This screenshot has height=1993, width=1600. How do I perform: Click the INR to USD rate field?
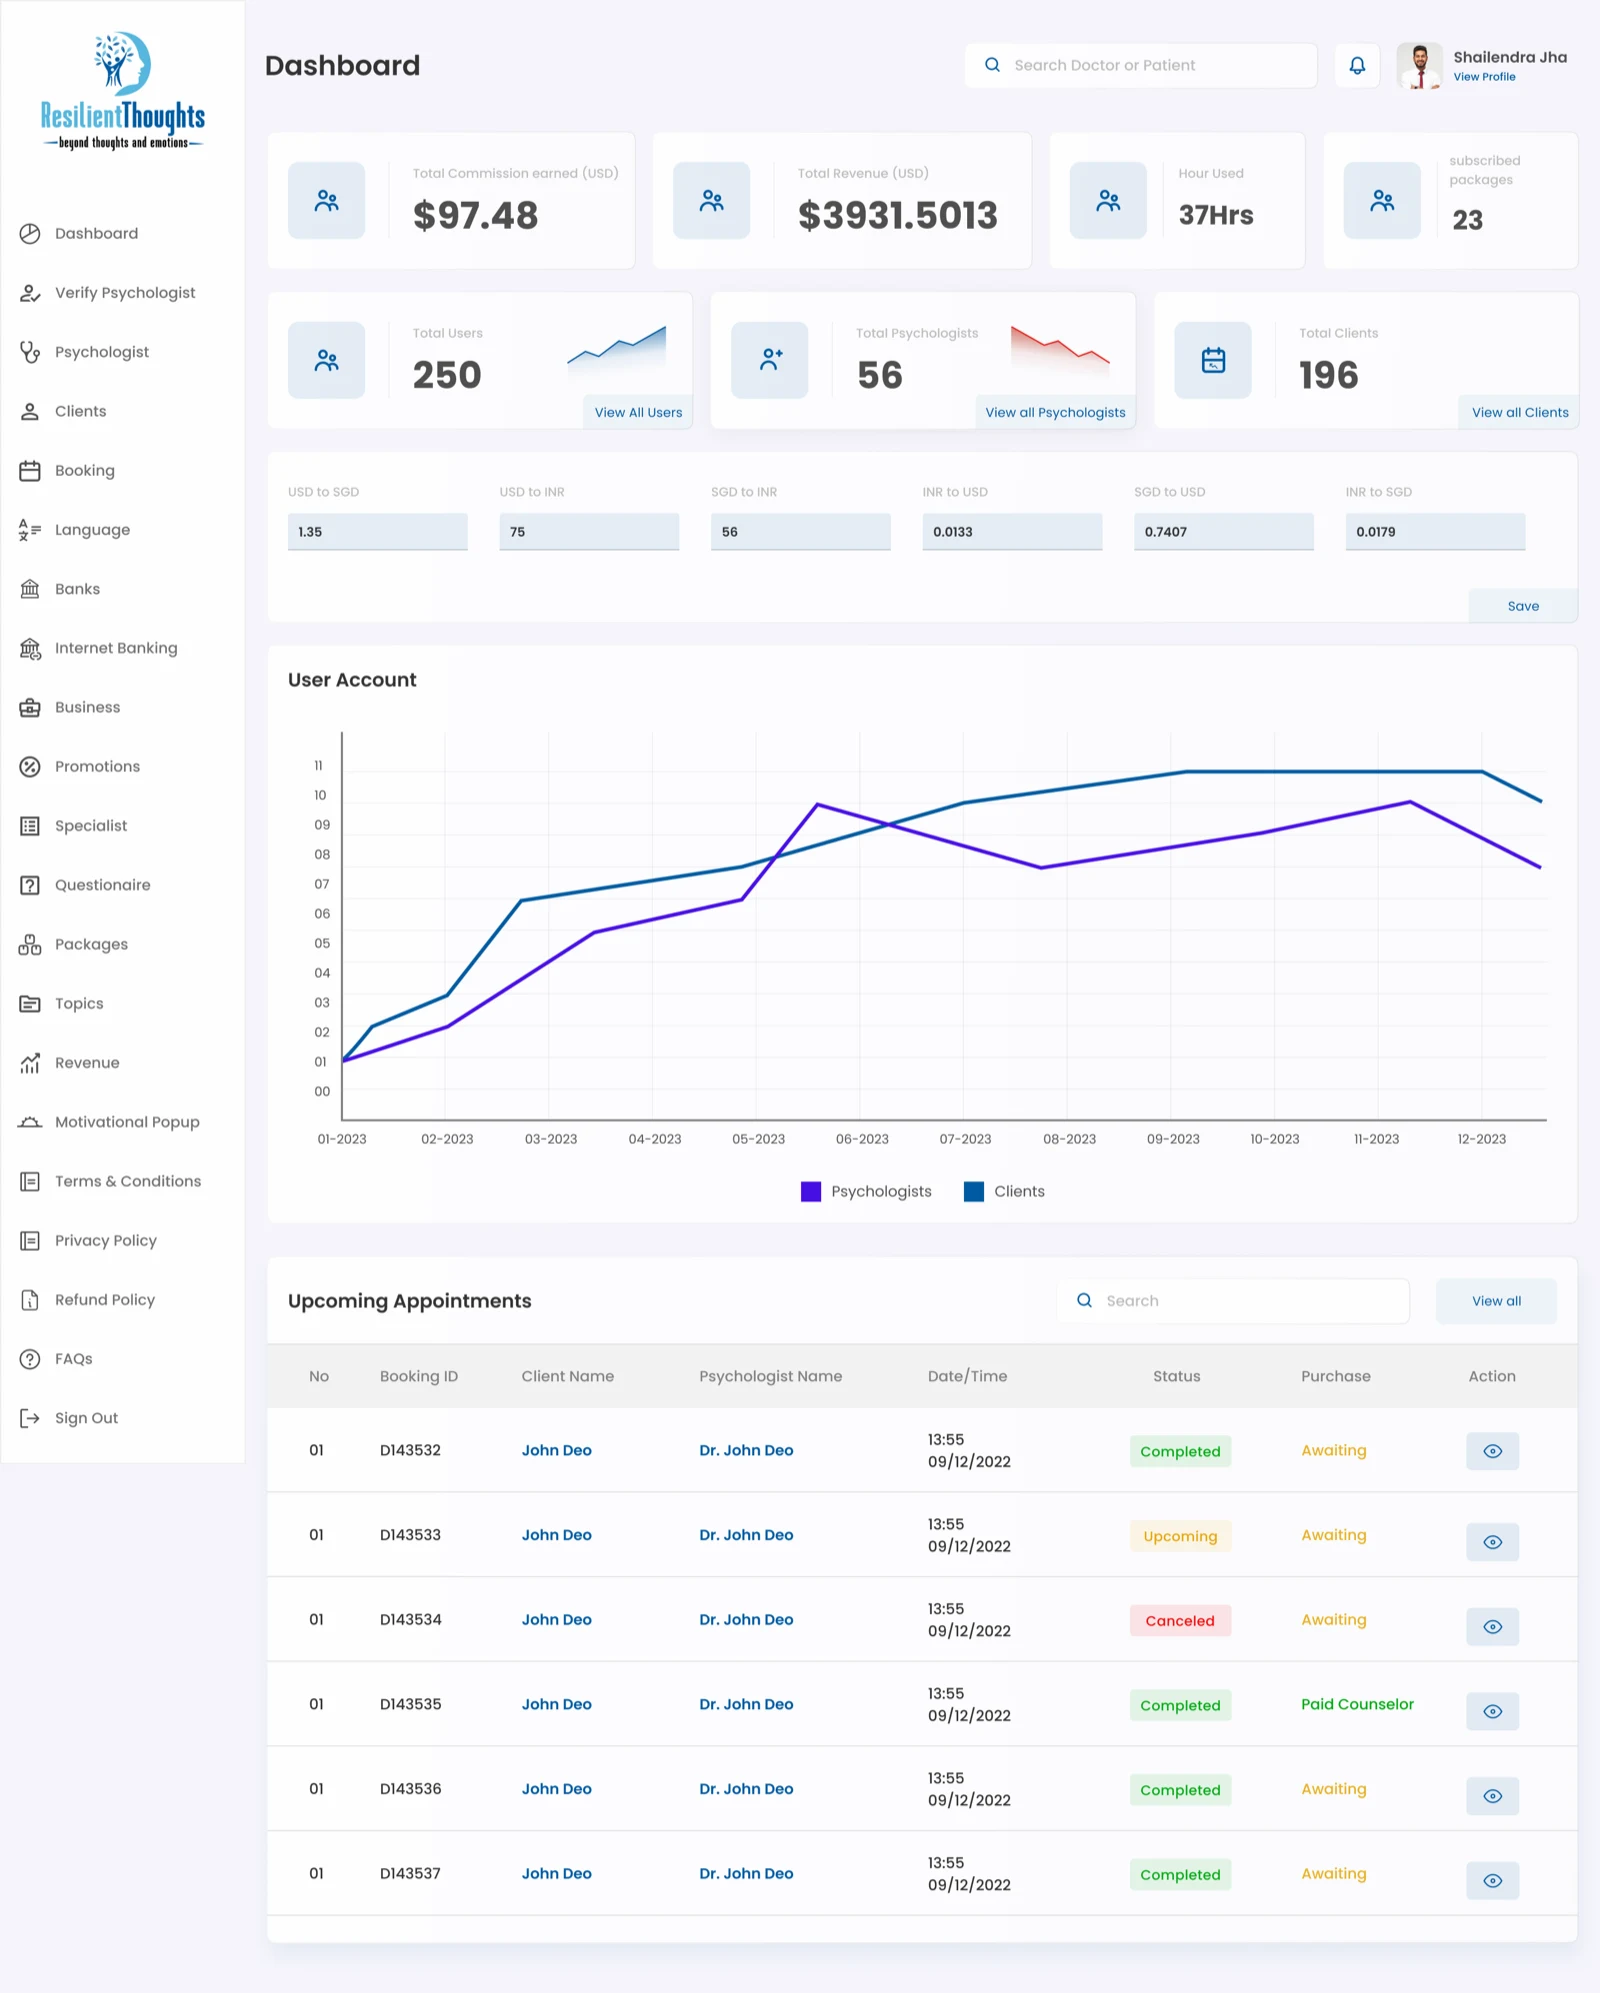(1012, 532)
